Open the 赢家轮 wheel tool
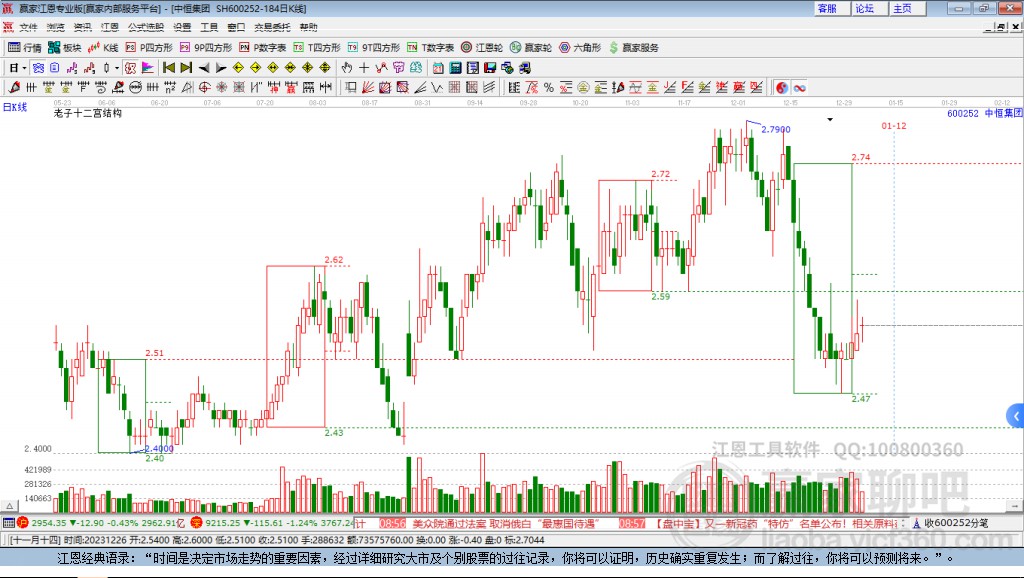Screen dimensions: 1024x578 (531, 48)
